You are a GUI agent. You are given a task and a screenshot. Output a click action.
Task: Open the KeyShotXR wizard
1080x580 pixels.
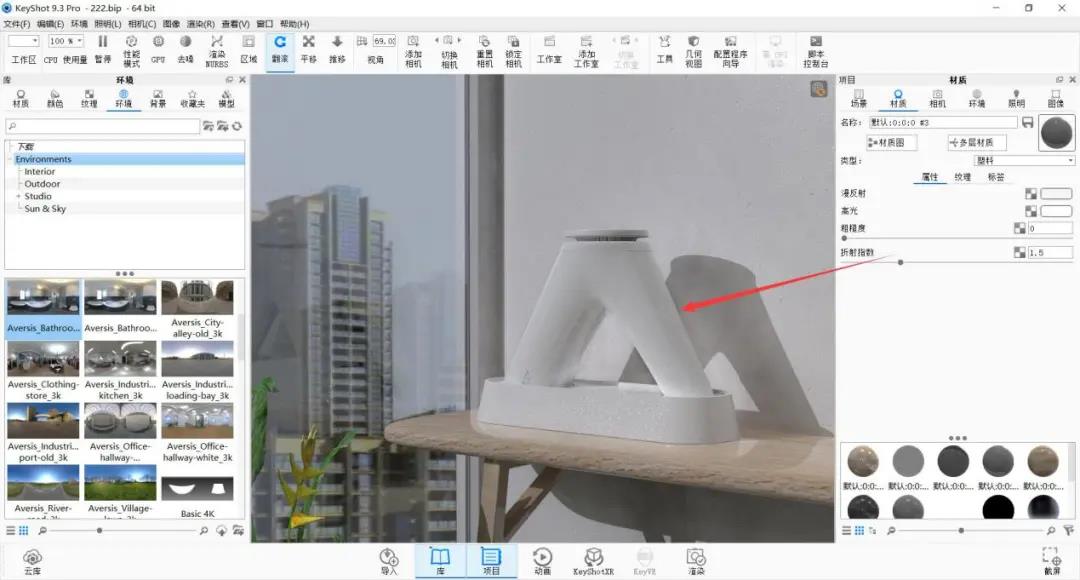coord(593,561)
